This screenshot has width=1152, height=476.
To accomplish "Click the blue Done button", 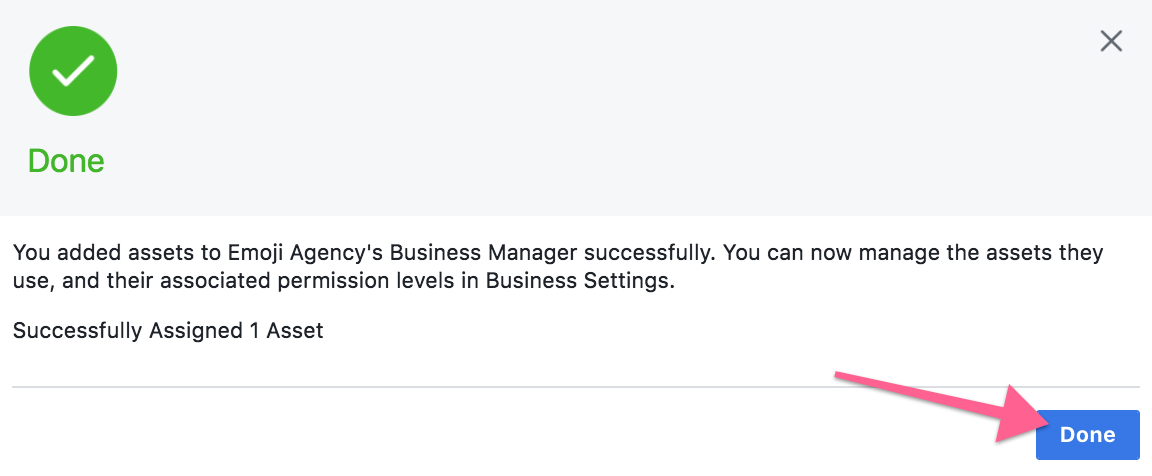I will [1087, 435].
